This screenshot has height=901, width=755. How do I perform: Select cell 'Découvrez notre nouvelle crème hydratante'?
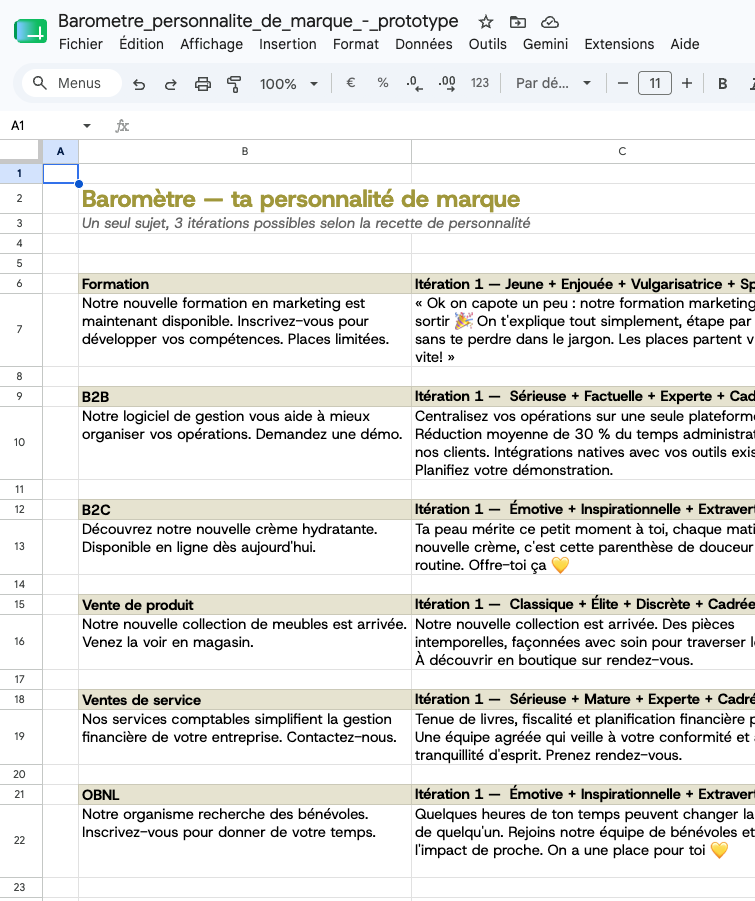pyautogui.click(x=245, y=547)
